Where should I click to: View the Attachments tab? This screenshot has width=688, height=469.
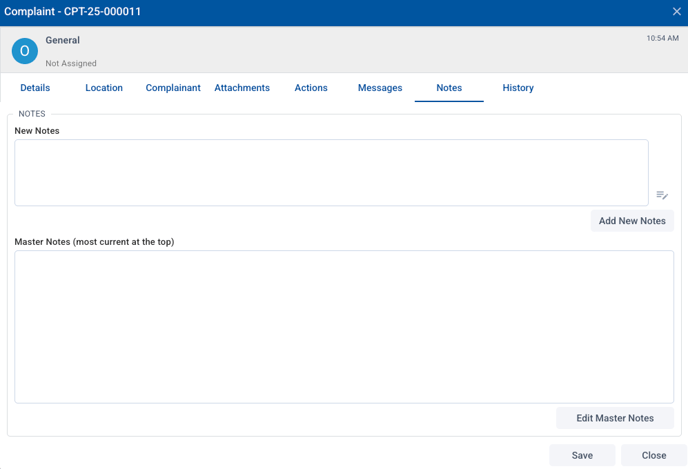[x=242, y=88]
